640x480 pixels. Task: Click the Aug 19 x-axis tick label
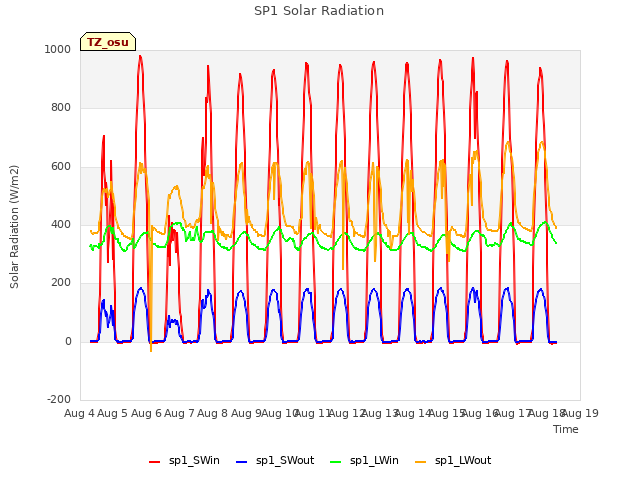580,413
